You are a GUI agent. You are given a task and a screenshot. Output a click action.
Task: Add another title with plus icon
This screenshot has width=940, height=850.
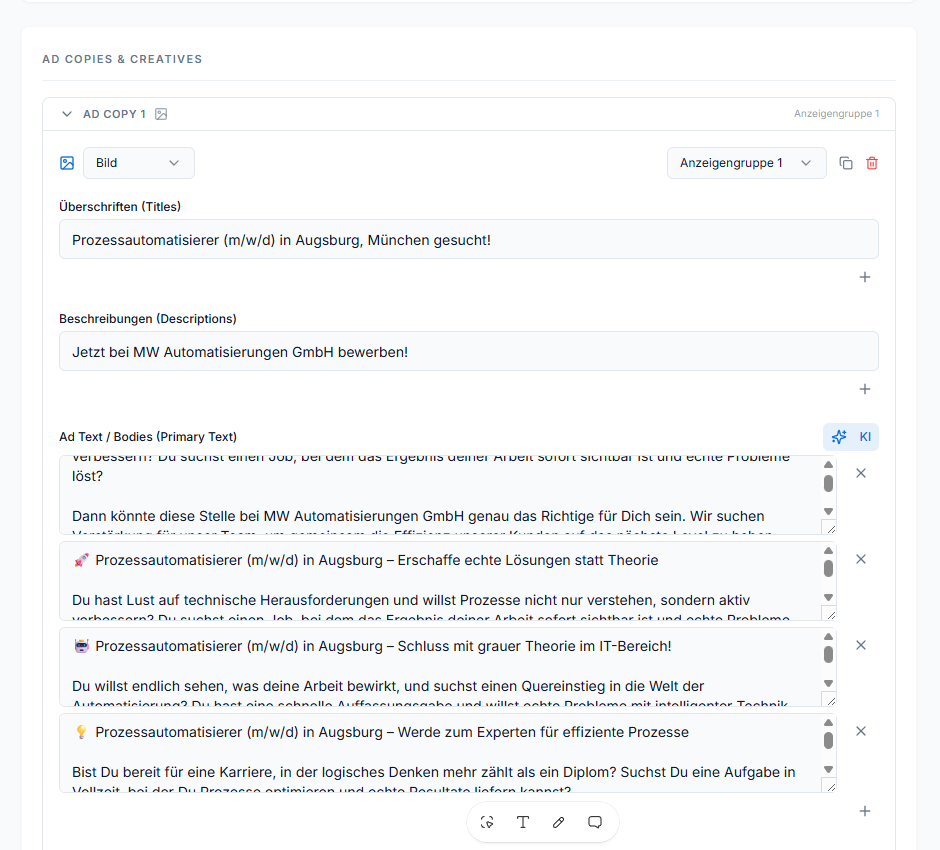(864, 277)
